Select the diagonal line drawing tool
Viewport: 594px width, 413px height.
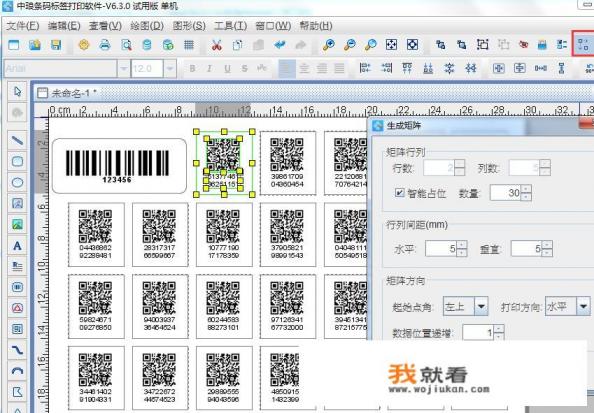17,141
